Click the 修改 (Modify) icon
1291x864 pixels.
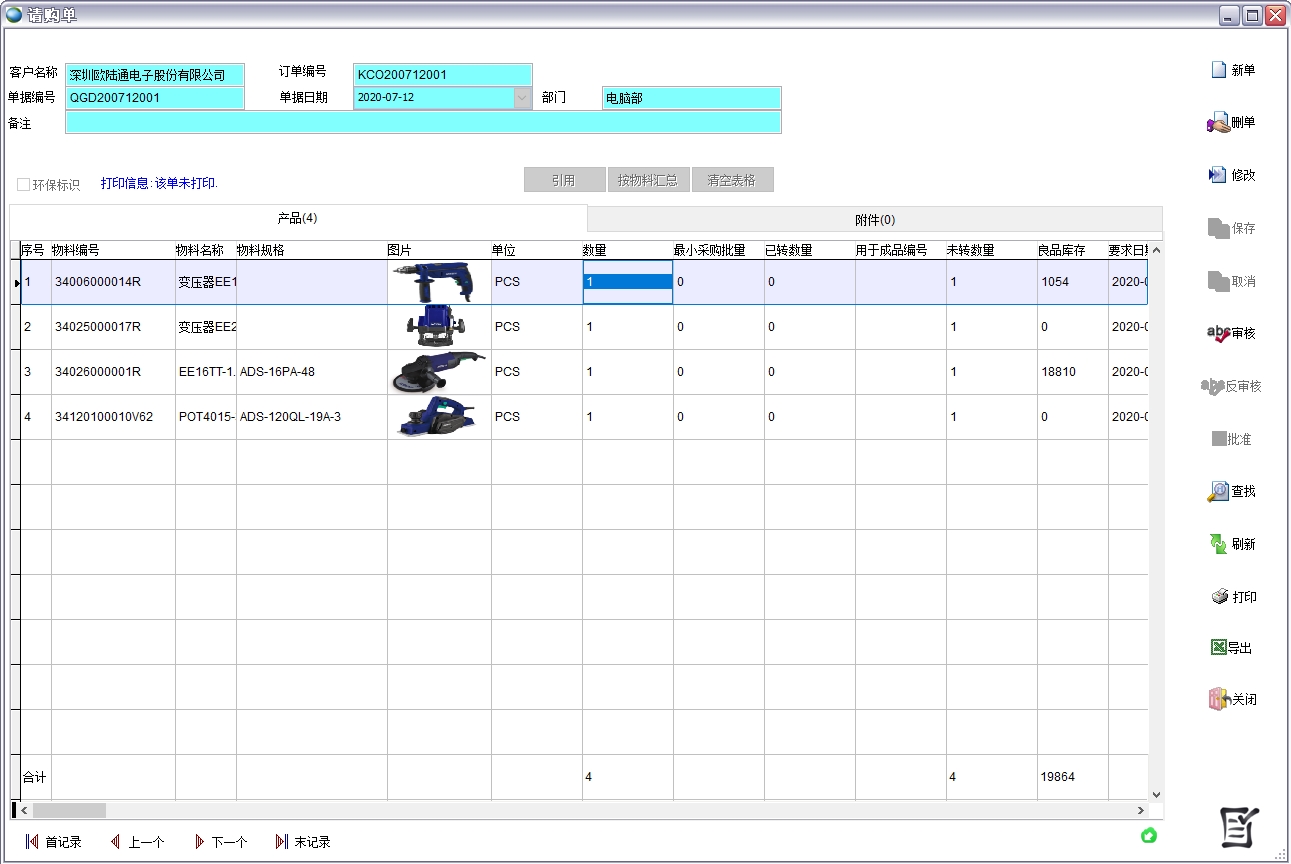[1218, 175]
